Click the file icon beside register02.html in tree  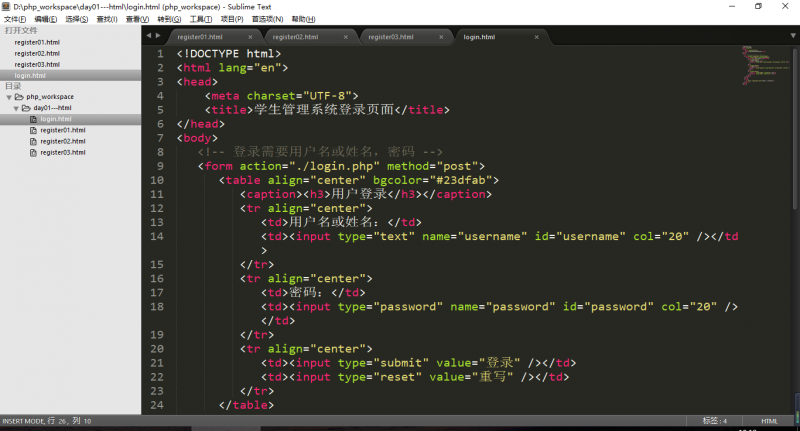coord(33,141)
